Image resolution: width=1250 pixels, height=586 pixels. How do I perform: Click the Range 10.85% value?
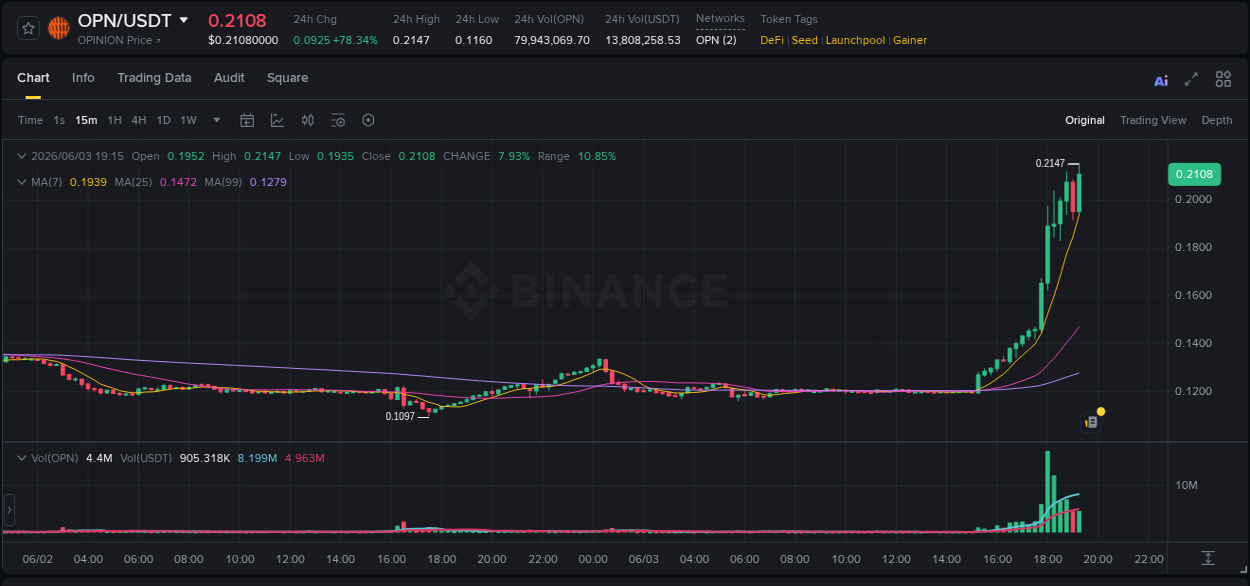coord(597,156)
